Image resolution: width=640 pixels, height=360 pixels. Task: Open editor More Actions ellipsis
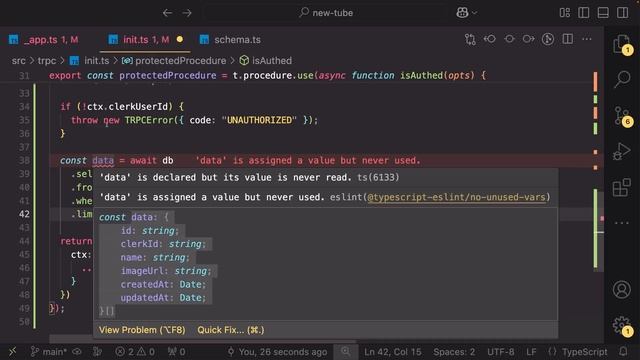tap(587, 39)
